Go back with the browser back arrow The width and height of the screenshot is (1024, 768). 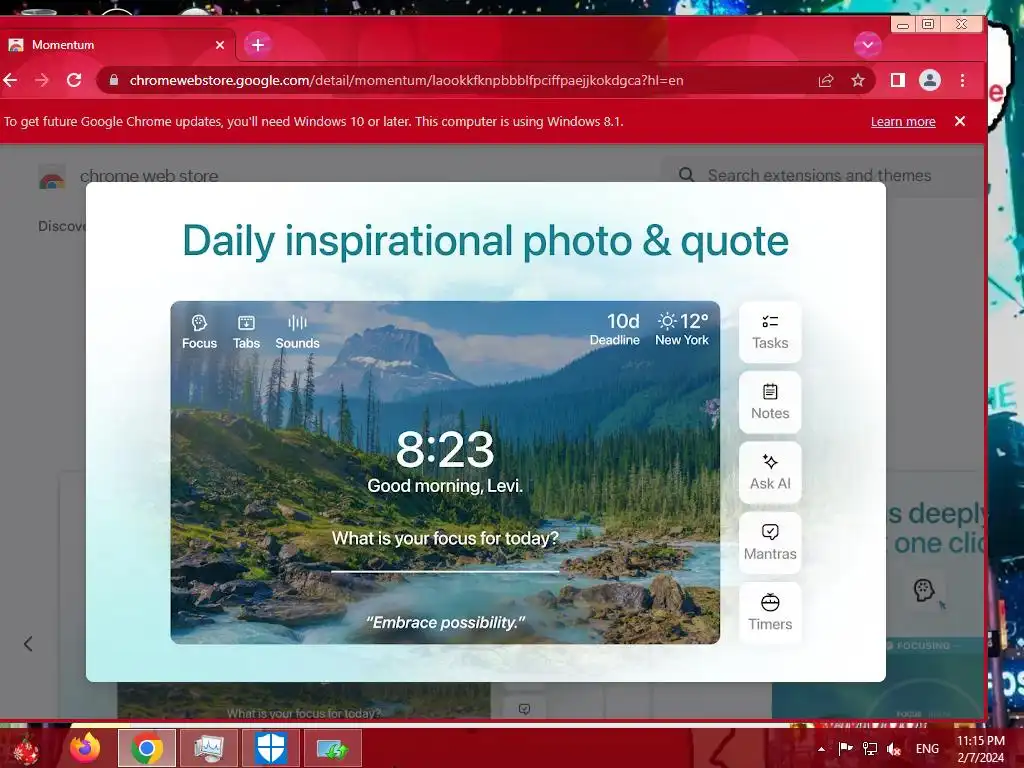[x=10, y=80]
